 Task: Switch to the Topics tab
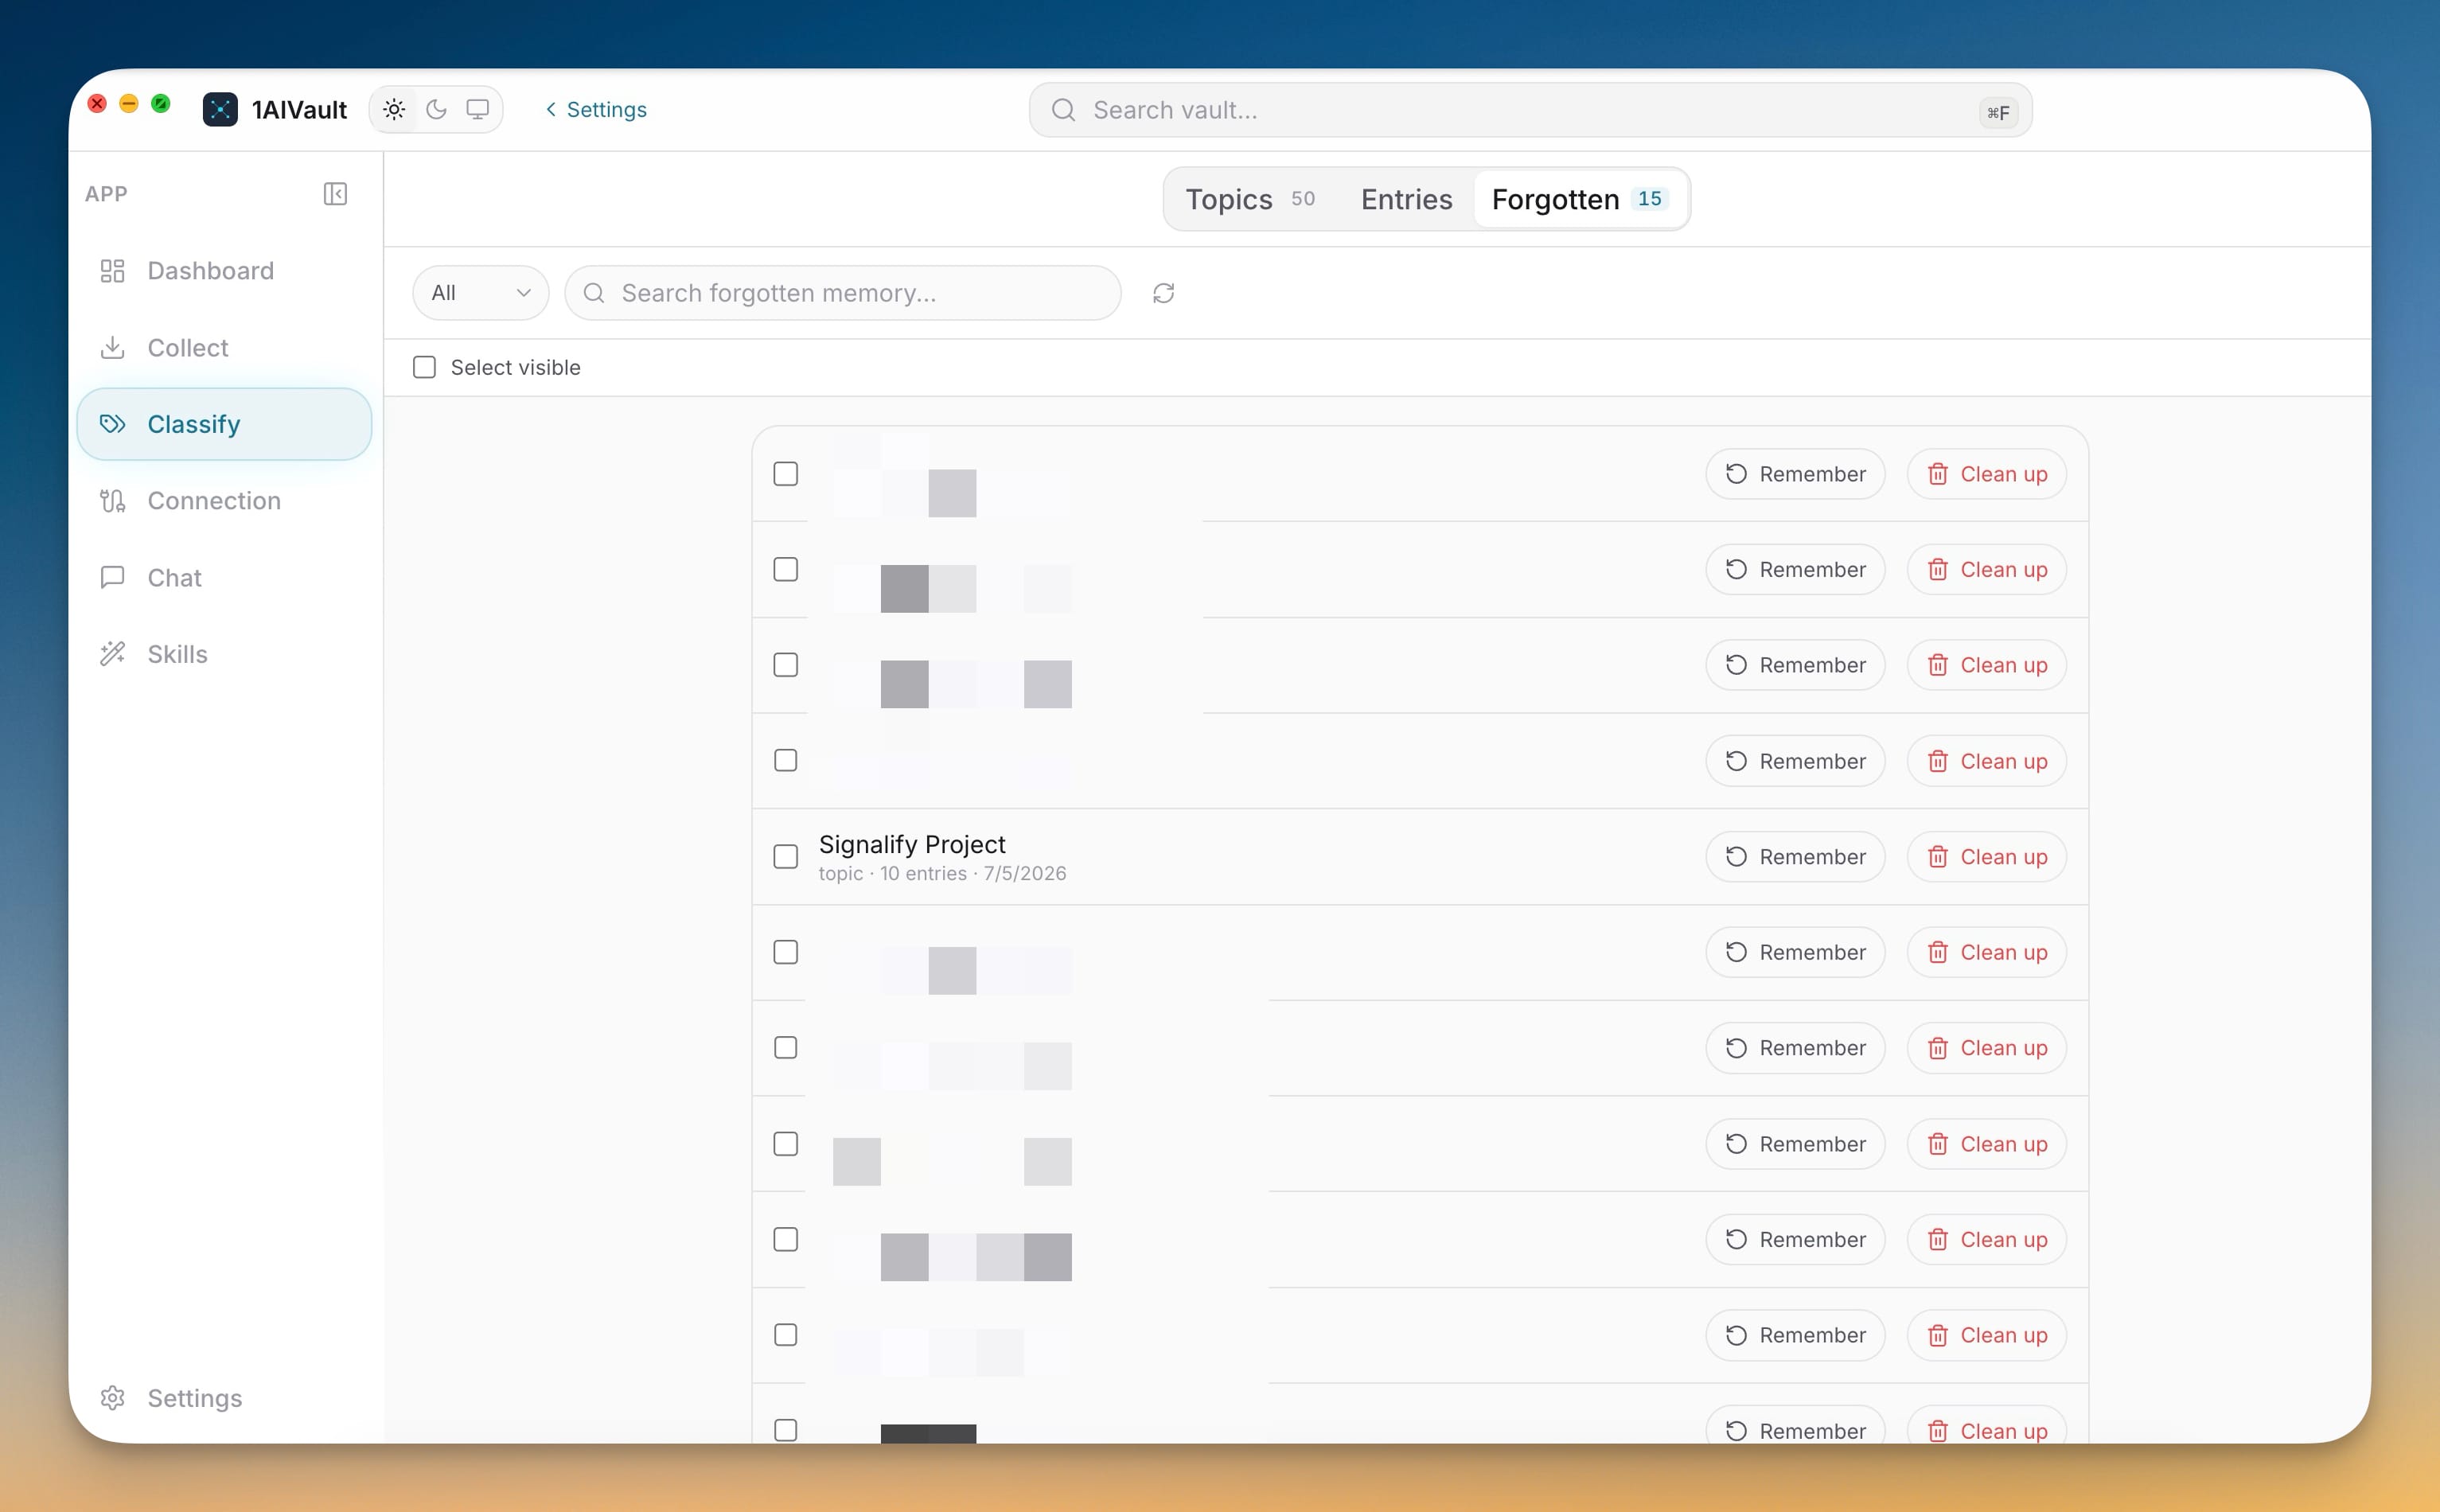(1250, 199)
